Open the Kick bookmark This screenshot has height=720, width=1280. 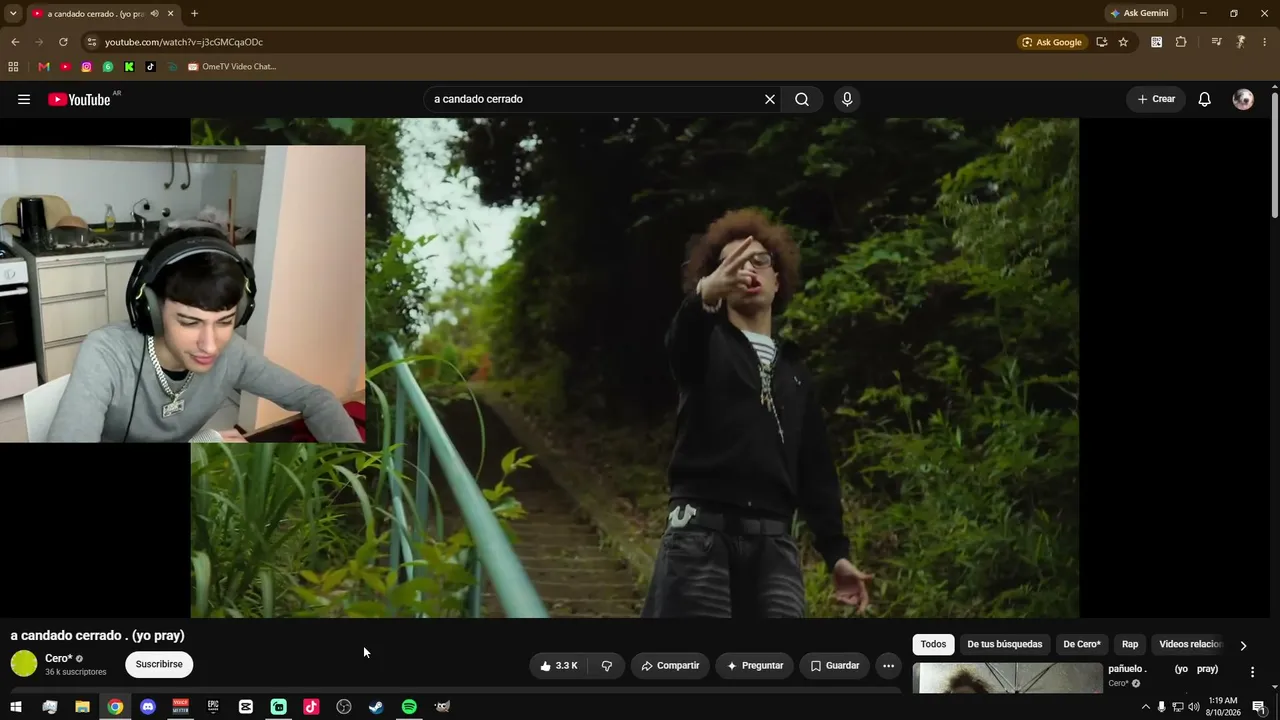click(129, 67)
